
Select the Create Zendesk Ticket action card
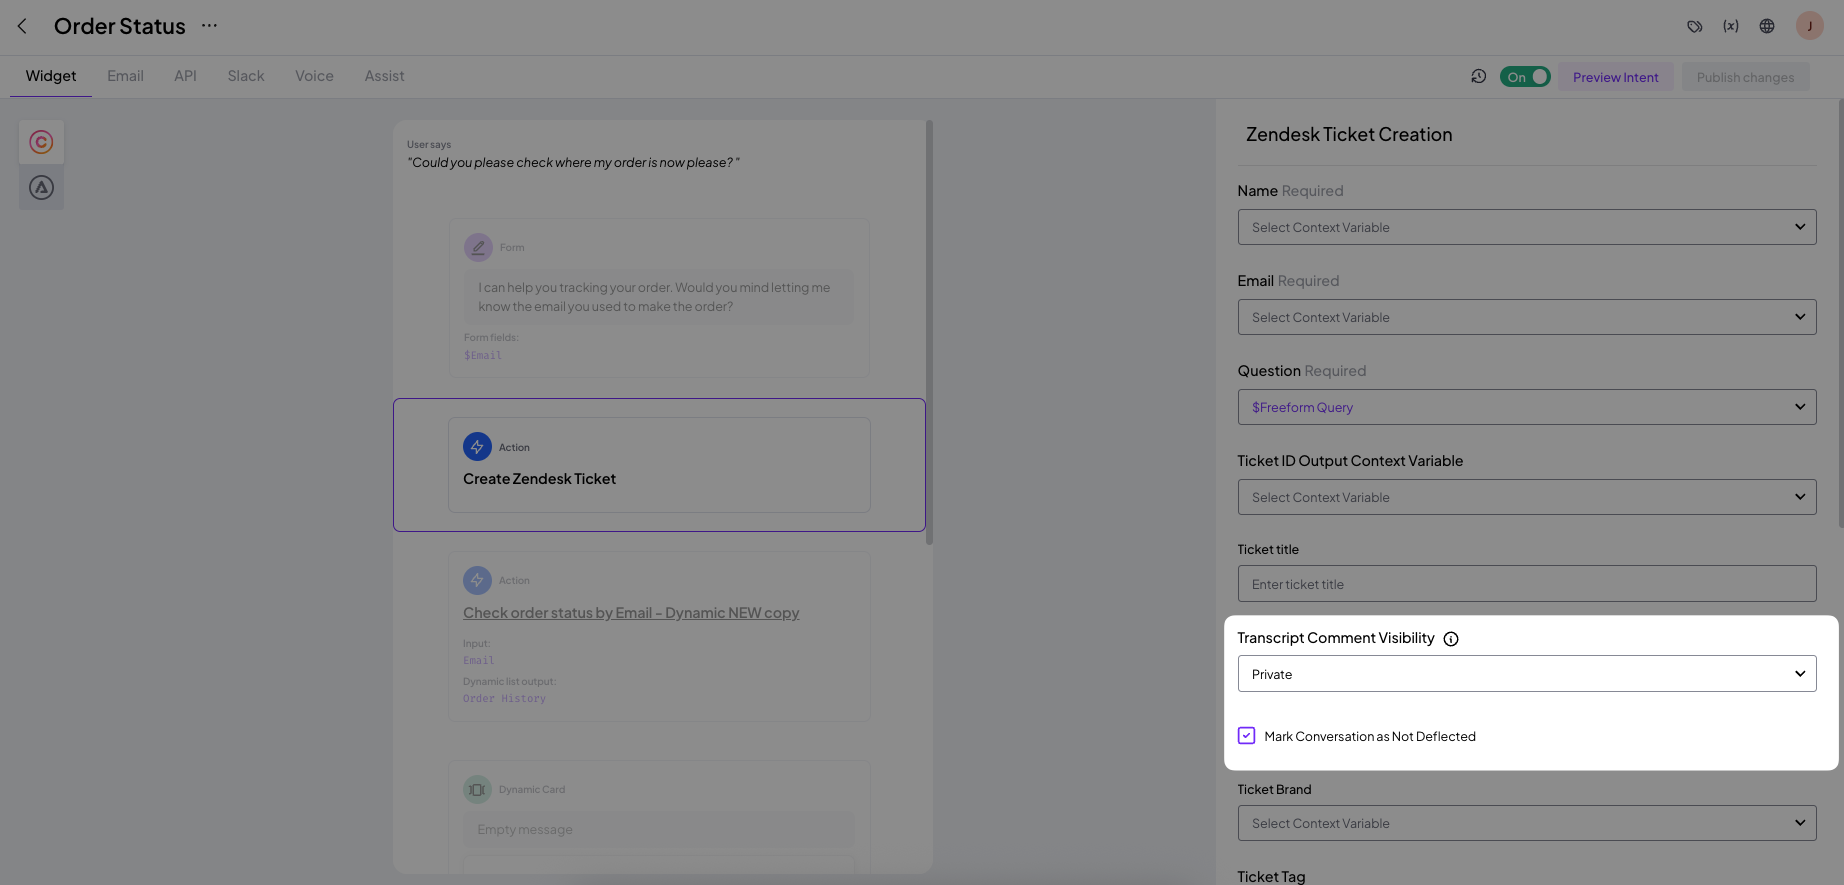point(659,465)
